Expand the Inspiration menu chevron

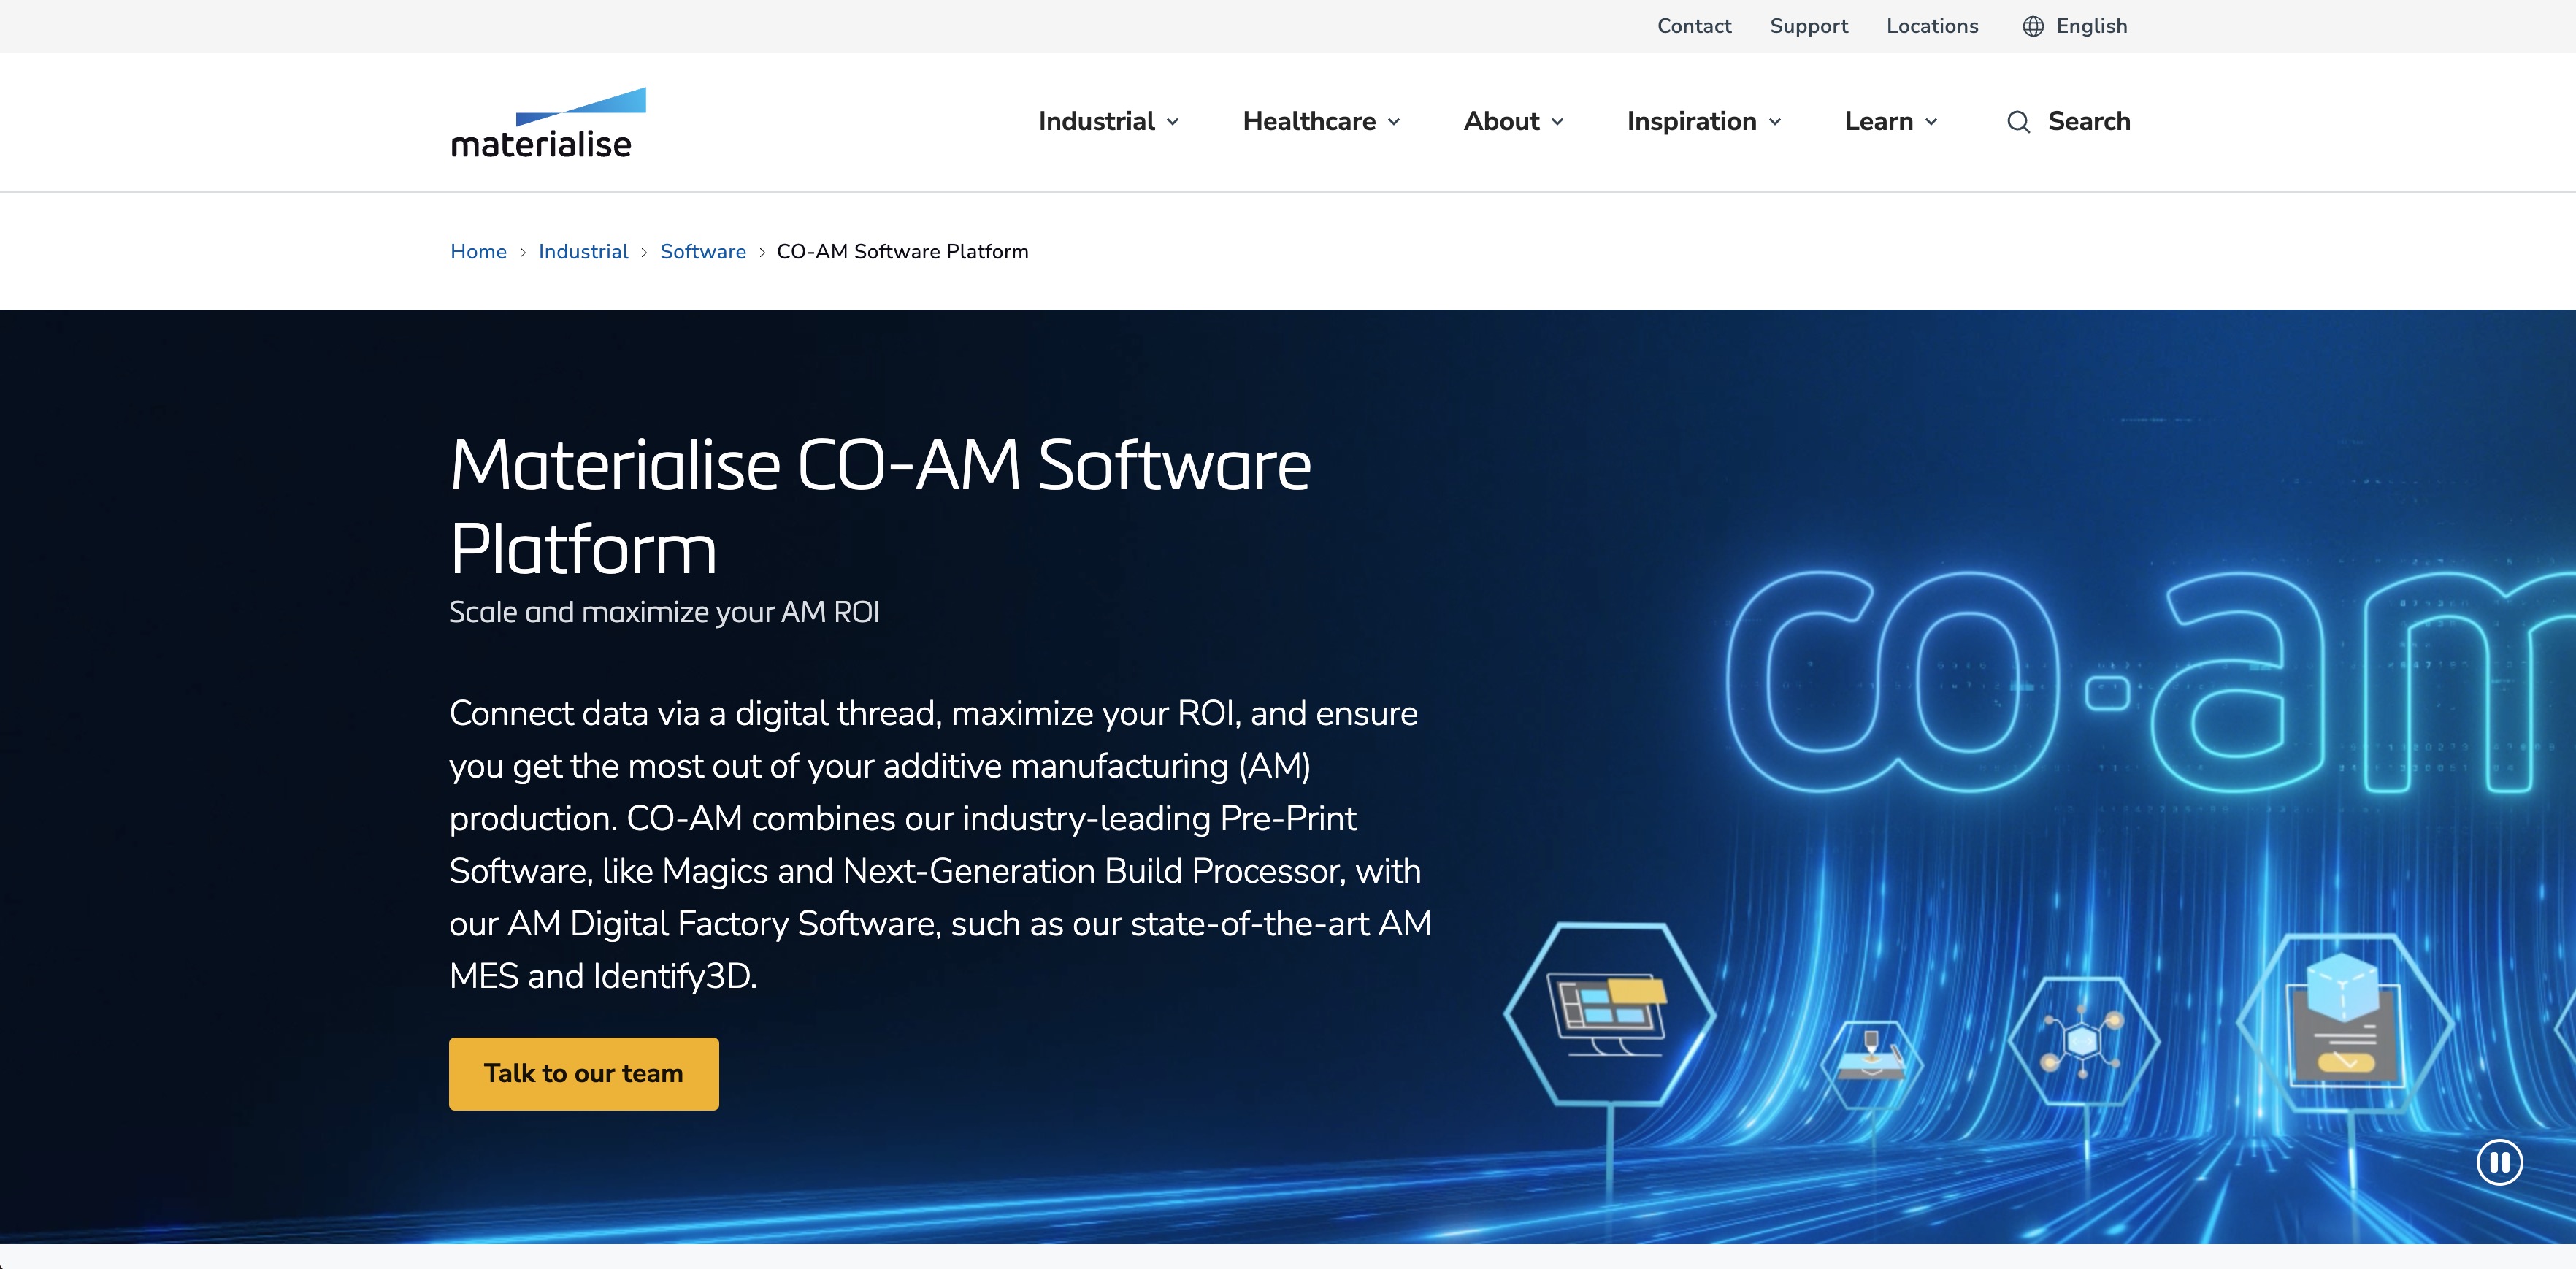[1775, 122]
